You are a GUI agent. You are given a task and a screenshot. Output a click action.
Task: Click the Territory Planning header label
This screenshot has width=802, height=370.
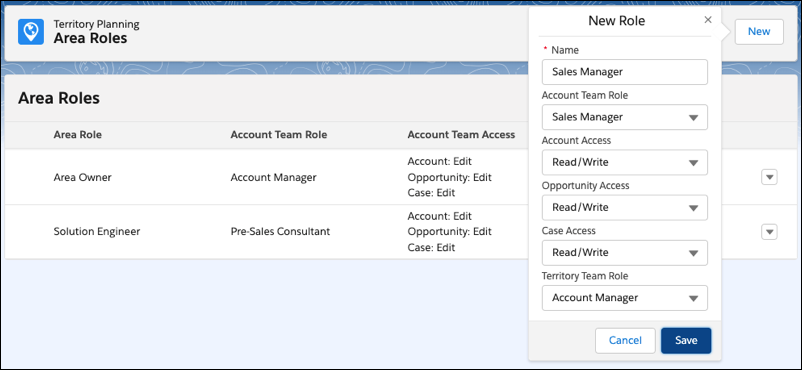[97, 24]
